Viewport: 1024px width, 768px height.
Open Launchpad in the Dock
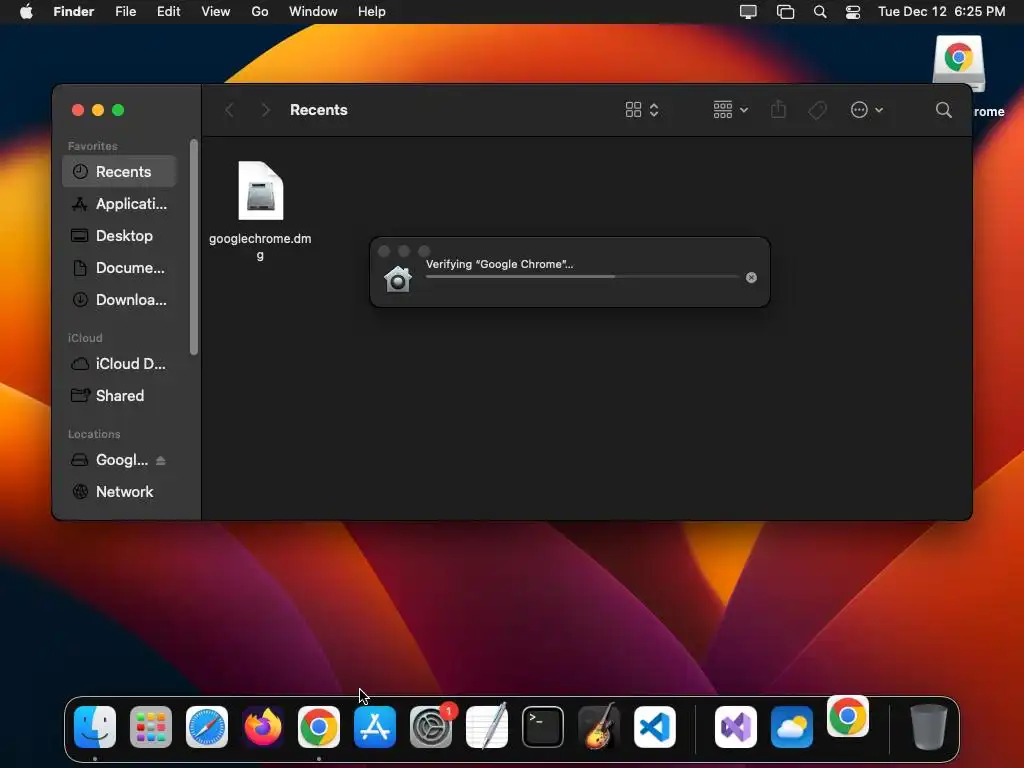point(151,727)
